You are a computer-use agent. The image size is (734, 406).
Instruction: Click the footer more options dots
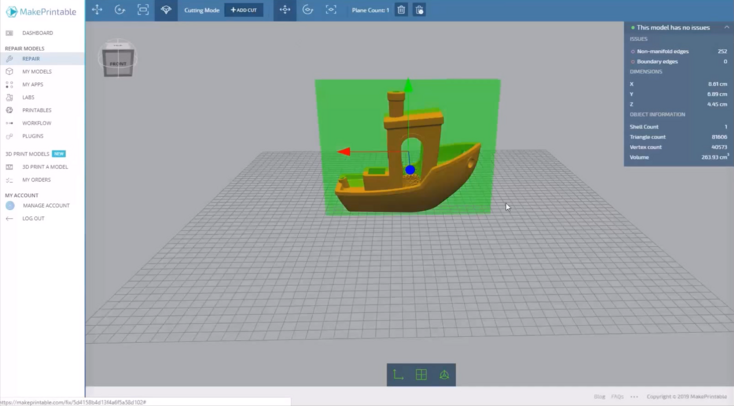click(634, 397)
